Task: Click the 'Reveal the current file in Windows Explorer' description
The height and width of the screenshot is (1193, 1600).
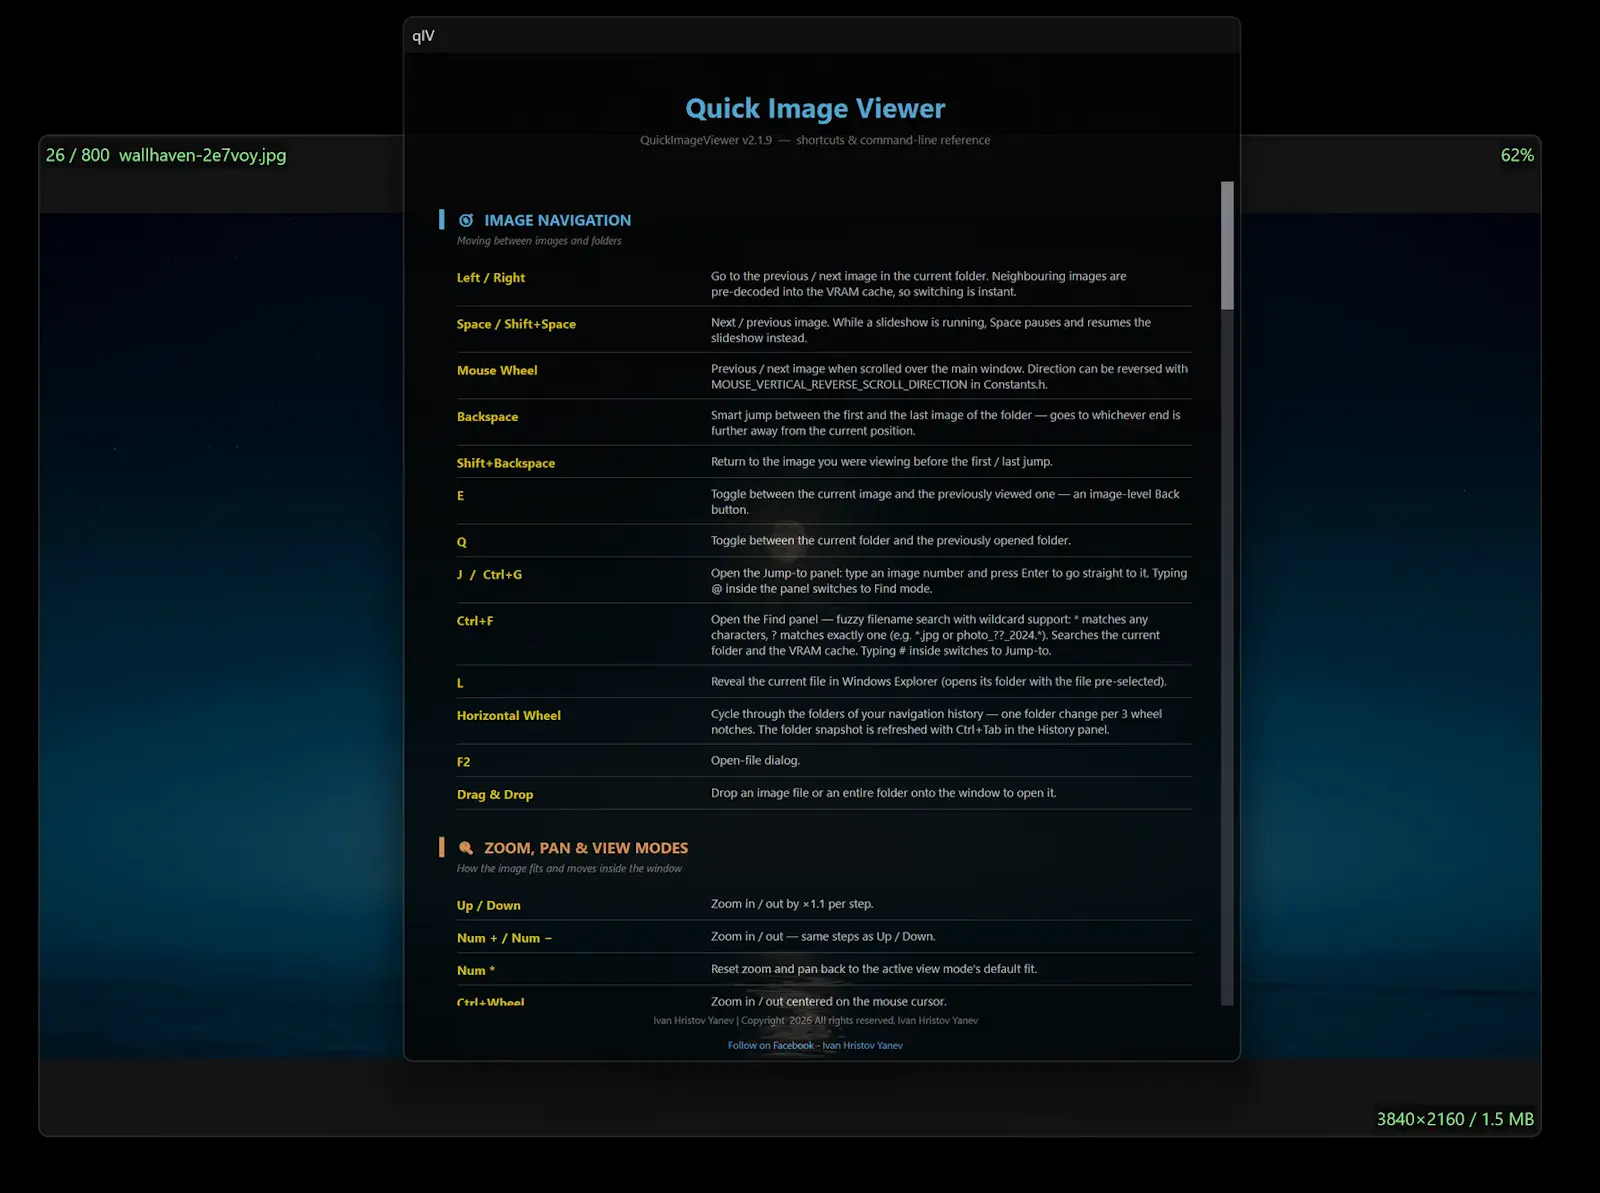Action: 938,682
